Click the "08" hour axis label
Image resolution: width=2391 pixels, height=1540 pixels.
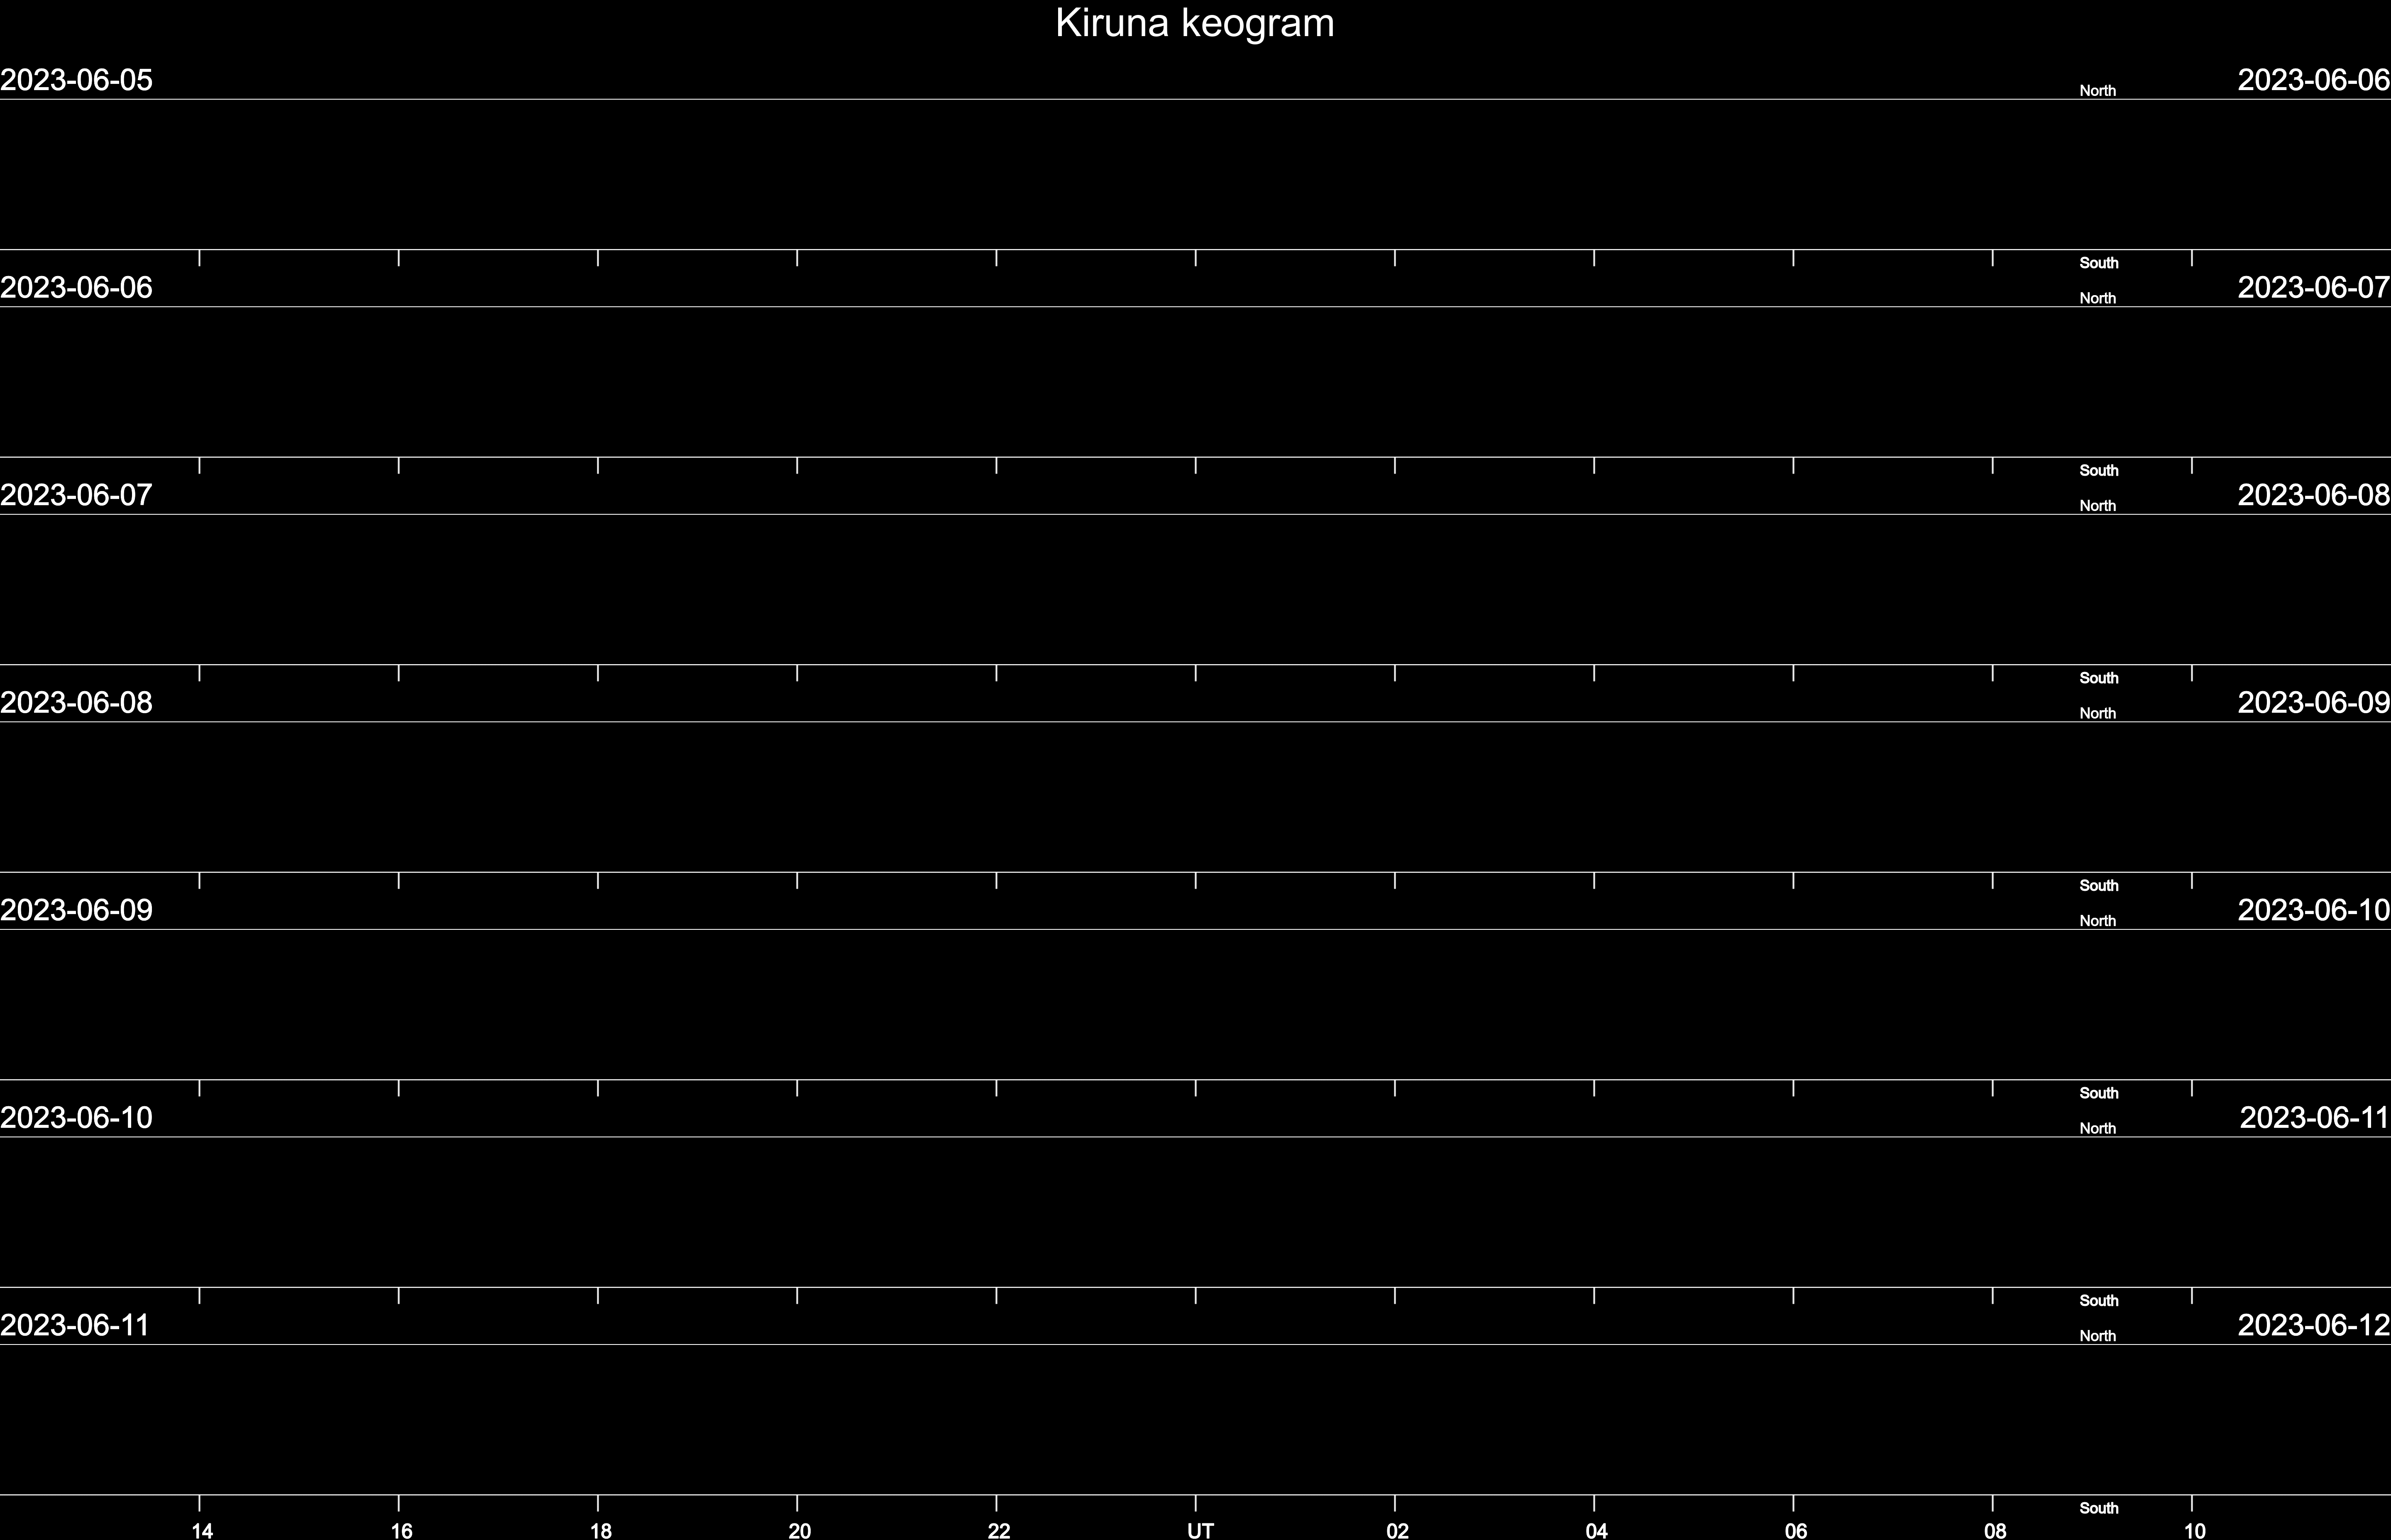coord(1995,1530)
